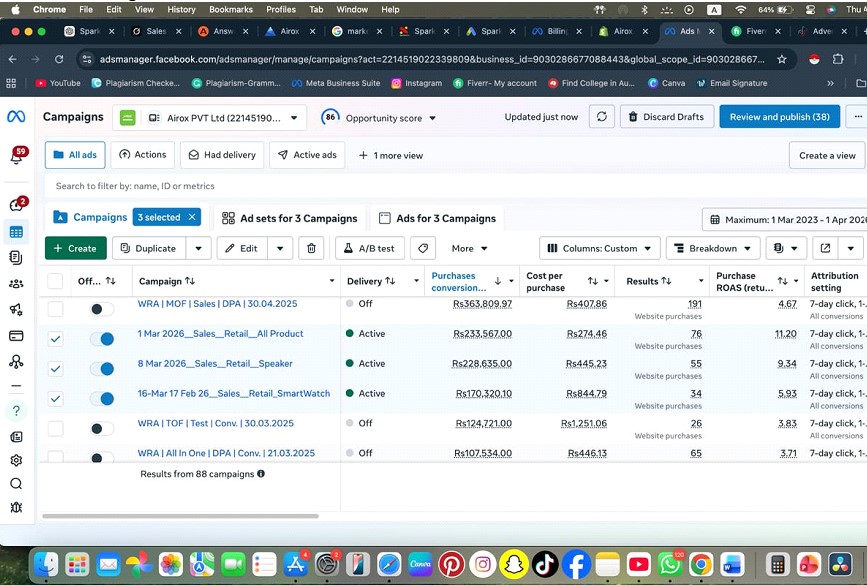The height and width of the screenshot is (585, 867).
Task: Click the A/B test button
Action: 370,248
